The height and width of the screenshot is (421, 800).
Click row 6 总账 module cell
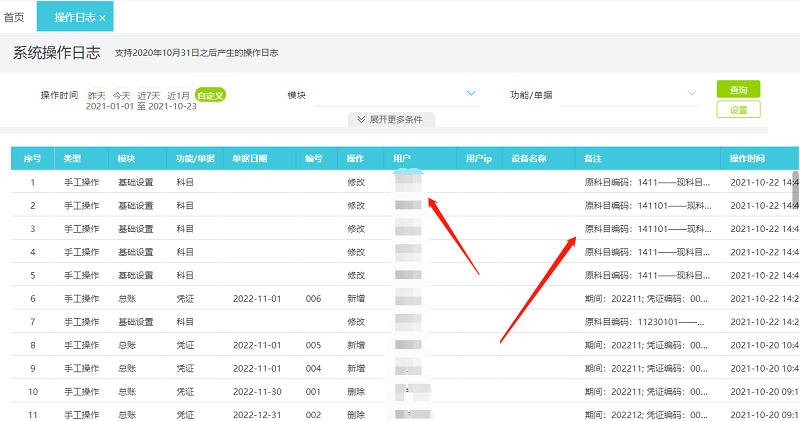pyautogui.click(x=127, y=299)
